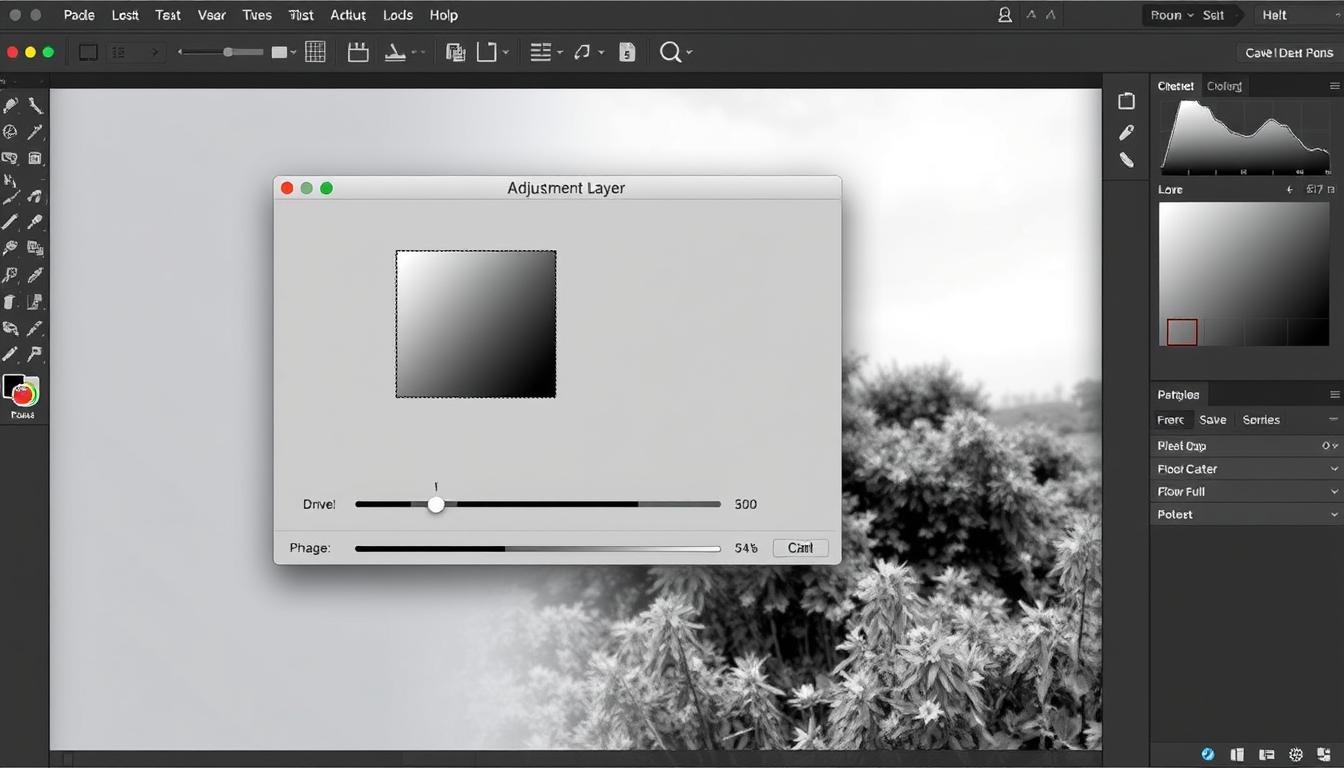Click the blue circle icon at bottom right
1344x768 pixels.
coord(1208,754)
